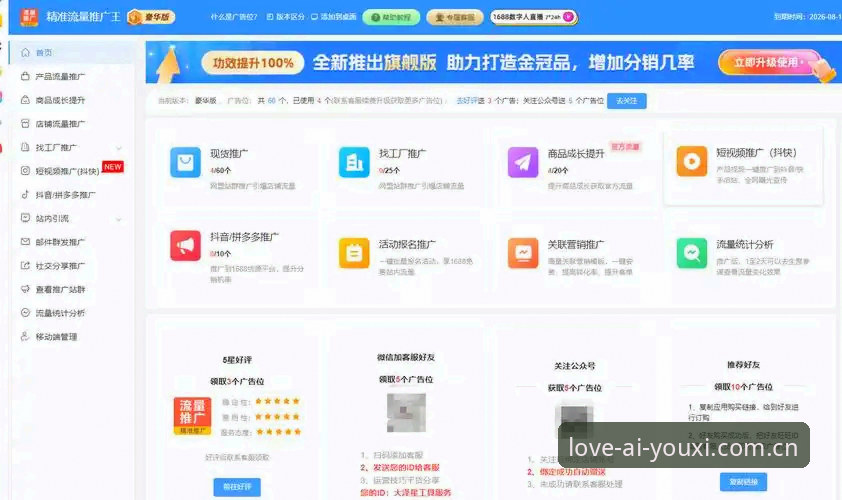Click the 复制链接 button under 推荐好友
The image size is (842, 500).
(x=743, y=482)
